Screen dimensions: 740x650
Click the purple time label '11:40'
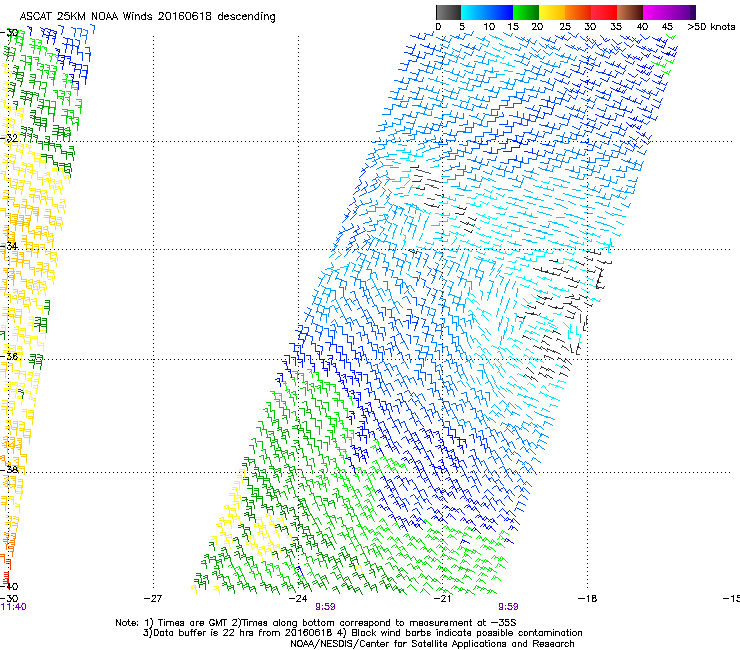click(14, 607)
